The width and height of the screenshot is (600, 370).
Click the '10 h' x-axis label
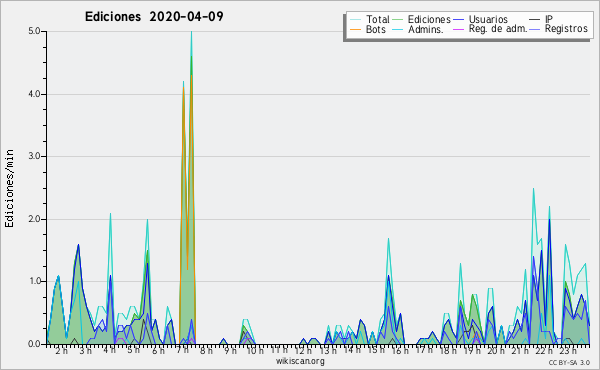coord(254,351)
